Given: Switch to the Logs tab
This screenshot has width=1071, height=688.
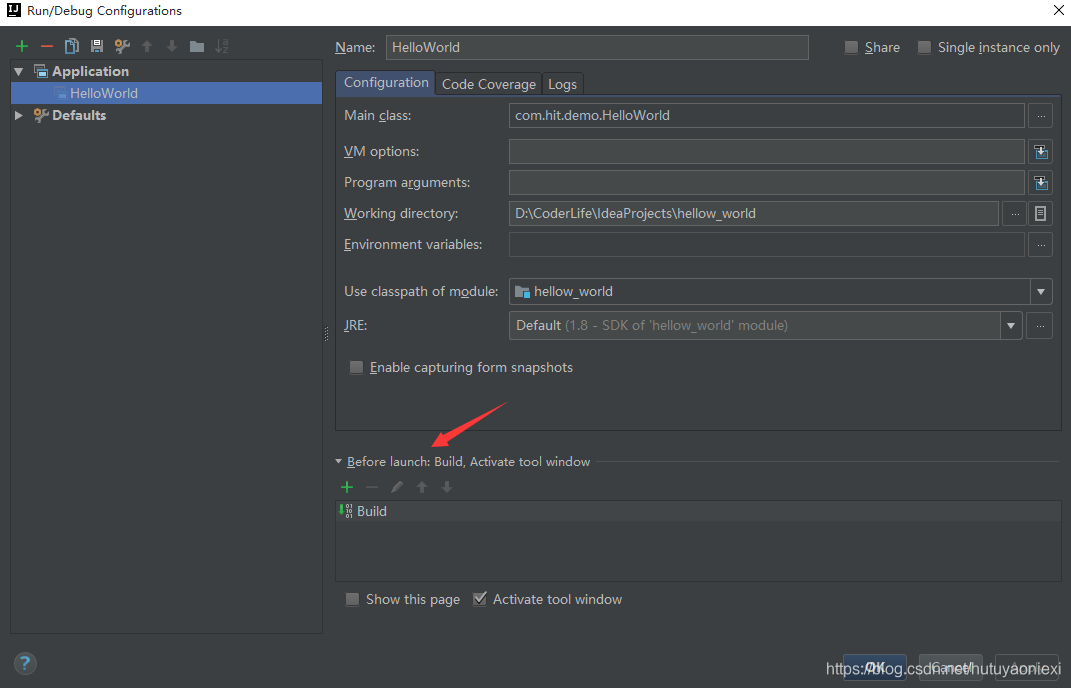Looking at the screenshot, I should 562,84.
